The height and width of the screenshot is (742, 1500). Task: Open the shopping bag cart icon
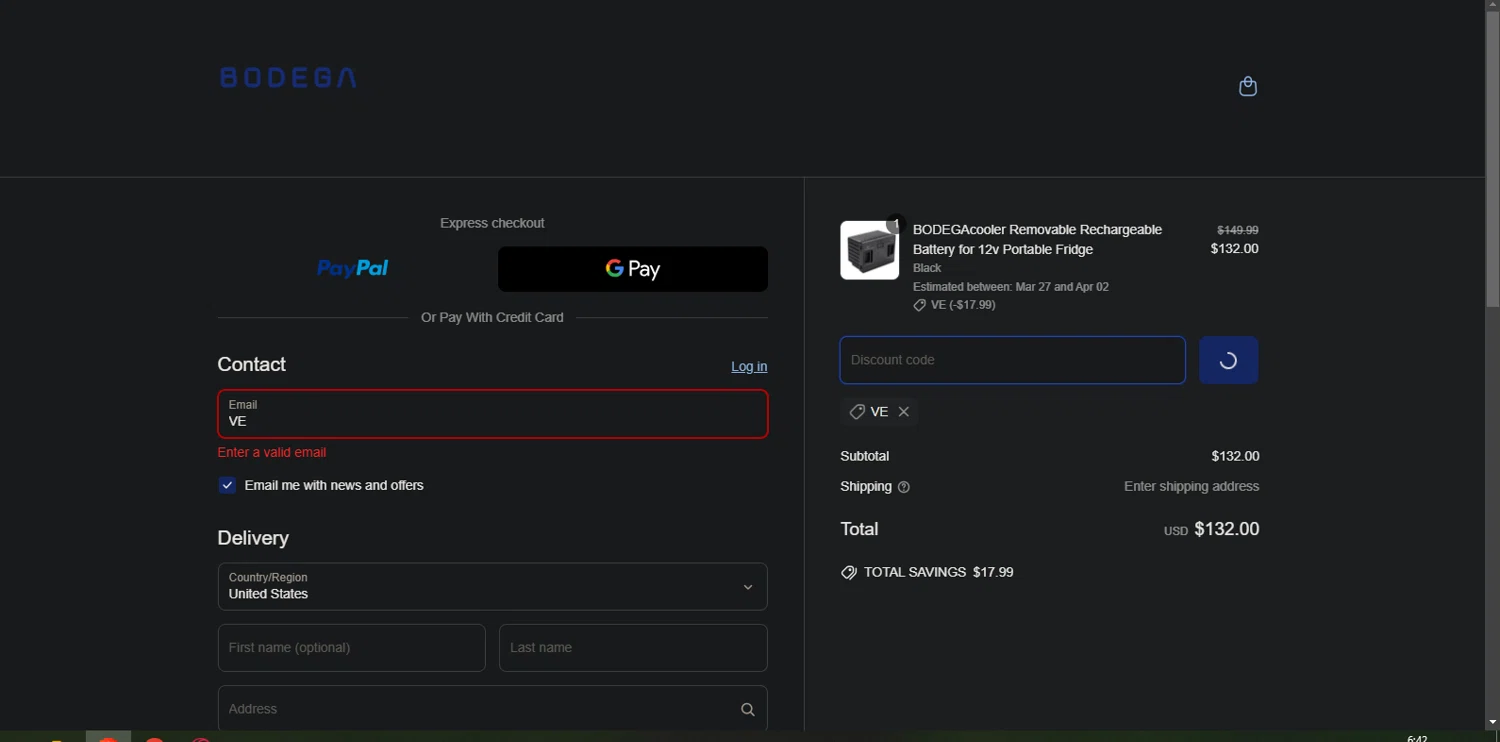click(1248, 86)
